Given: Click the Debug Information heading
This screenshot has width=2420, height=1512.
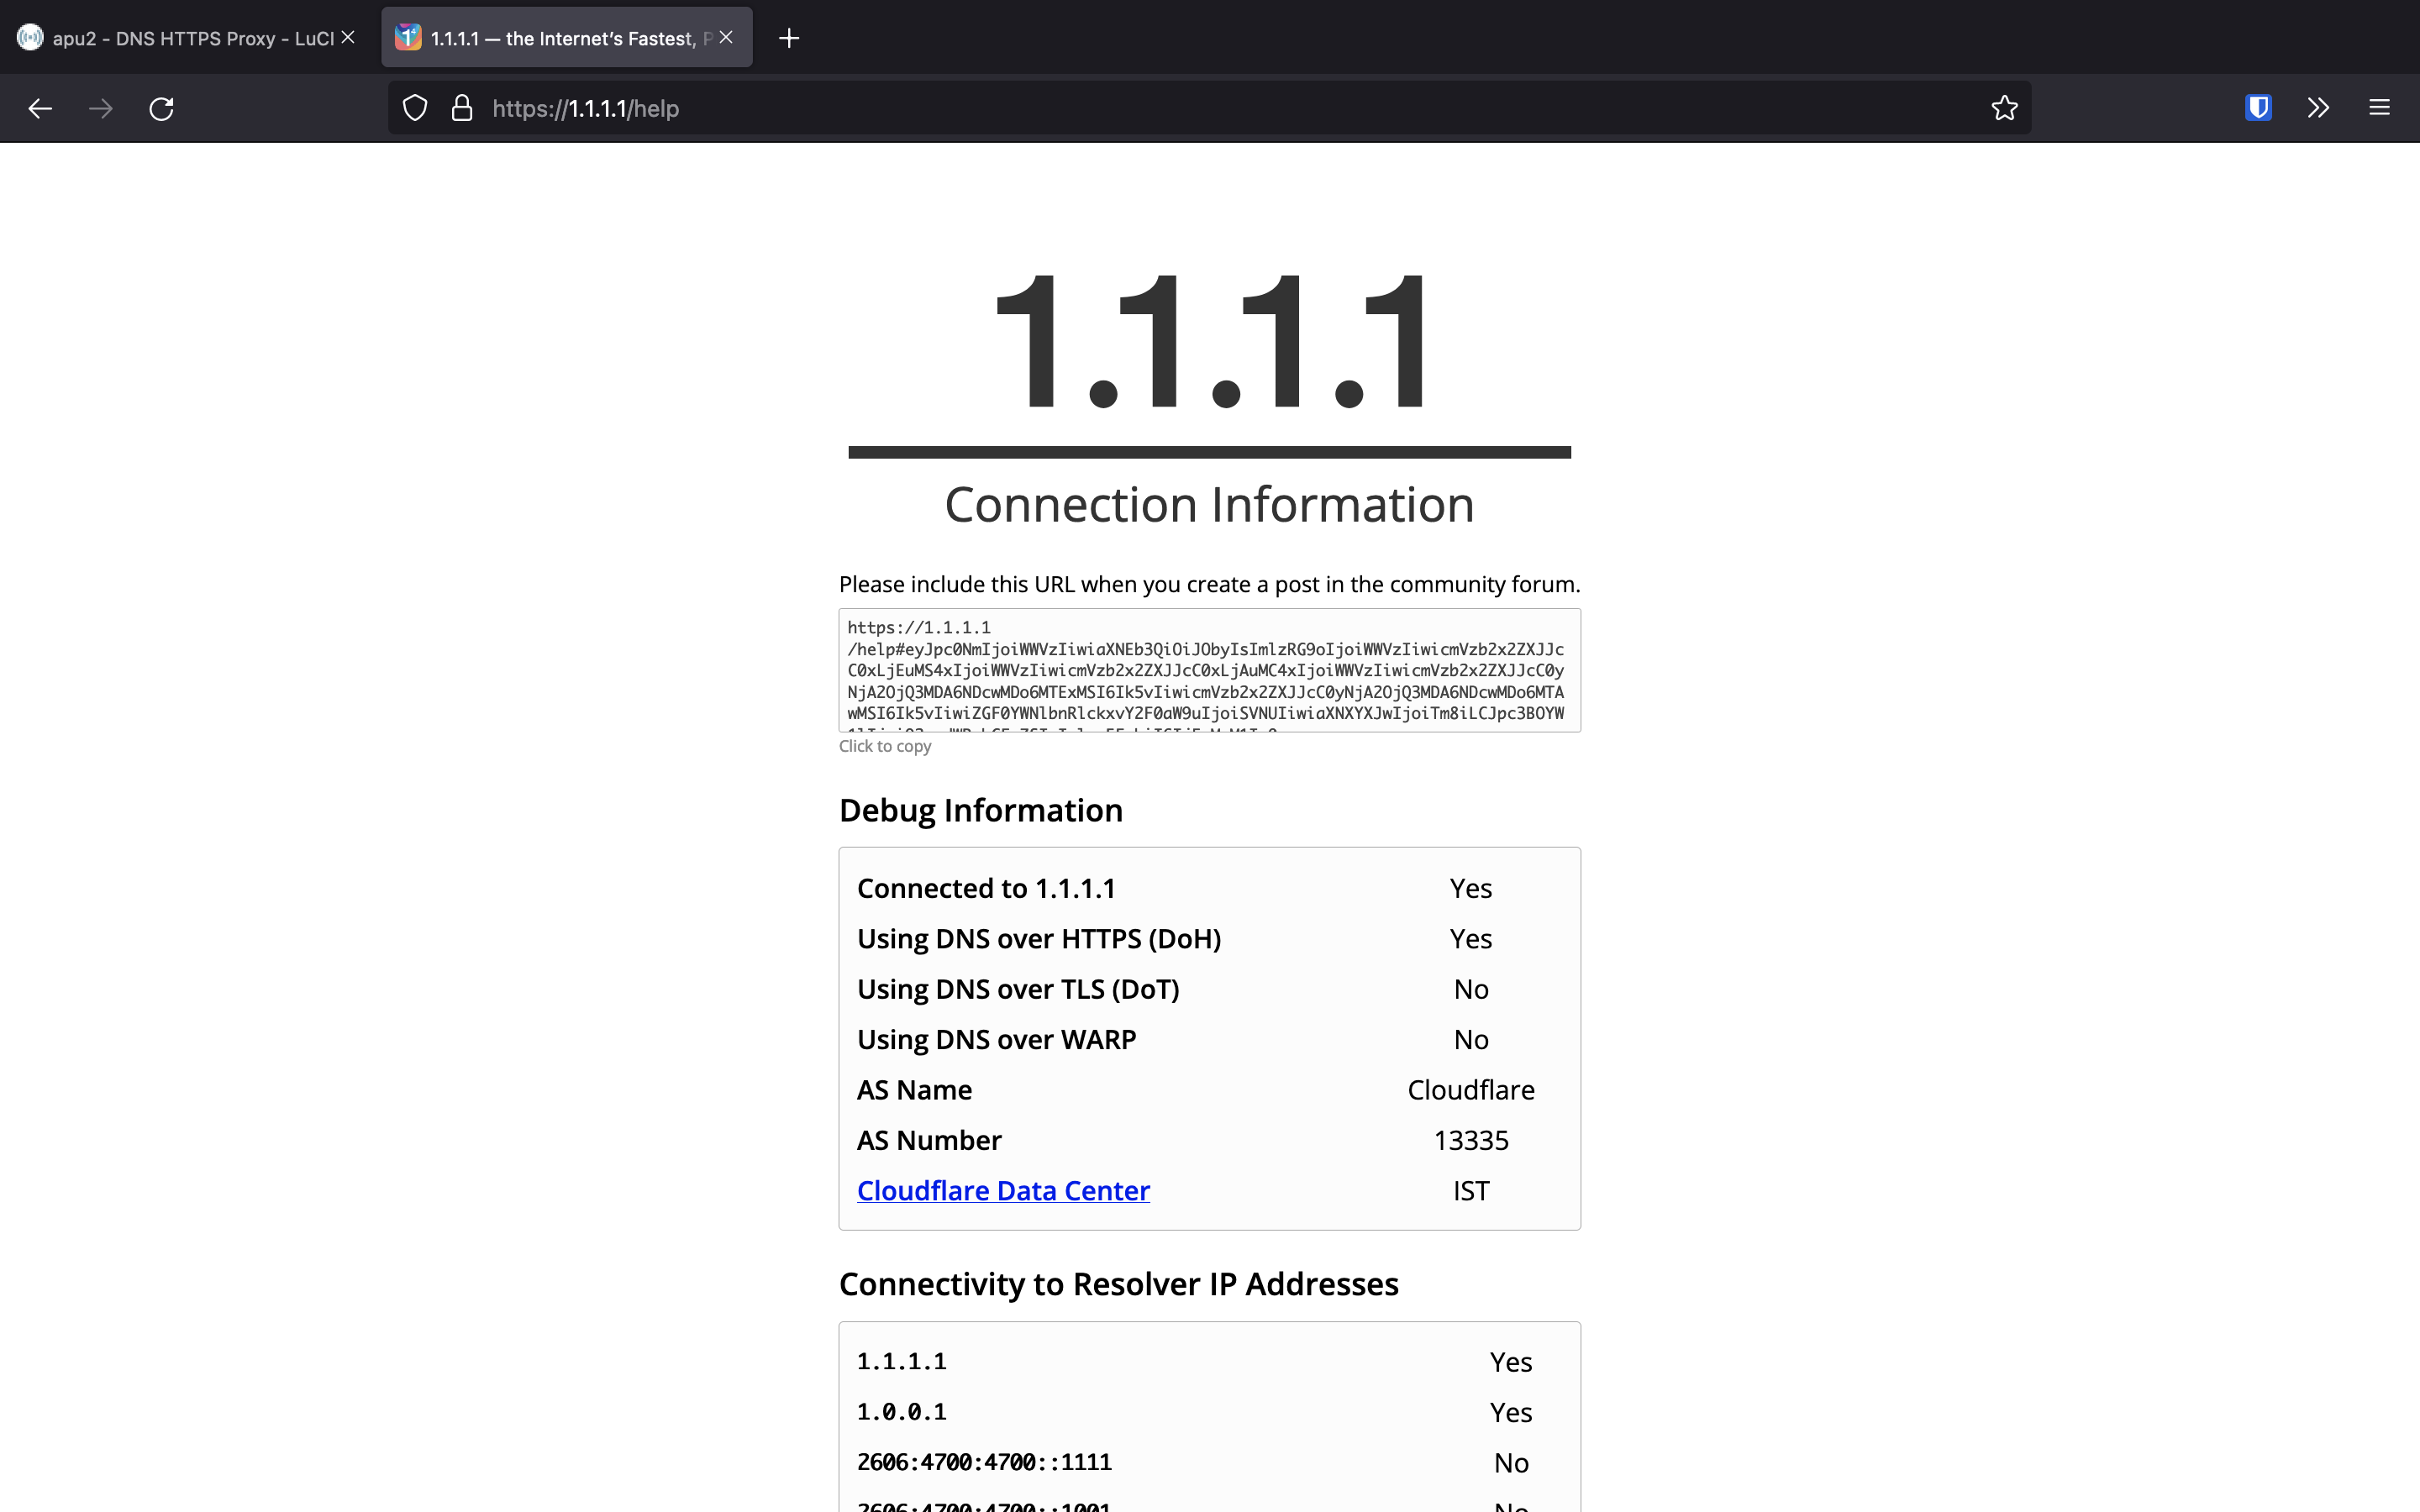Looking at the screenshot, I should tap(981, 810).
